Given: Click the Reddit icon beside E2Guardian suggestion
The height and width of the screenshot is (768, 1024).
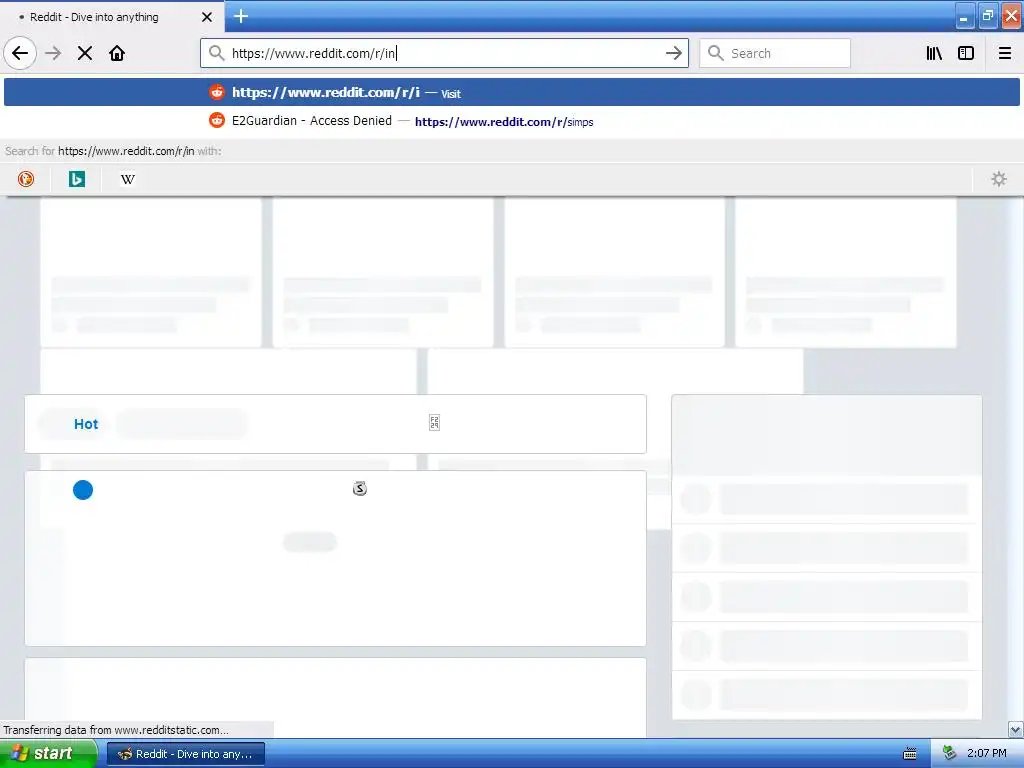Looking at the screenshot, I should pos(217,121).
